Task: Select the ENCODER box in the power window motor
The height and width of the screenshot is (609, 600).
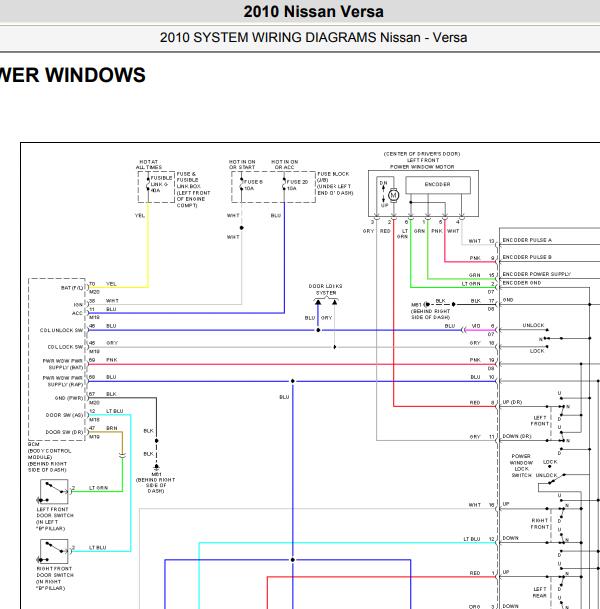Action: click(438, 185)
